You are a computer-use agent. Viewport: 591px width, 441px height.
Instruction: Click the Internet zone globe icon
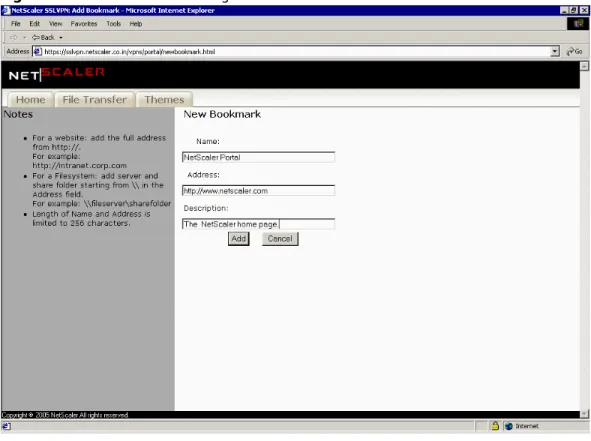[509, 426]
